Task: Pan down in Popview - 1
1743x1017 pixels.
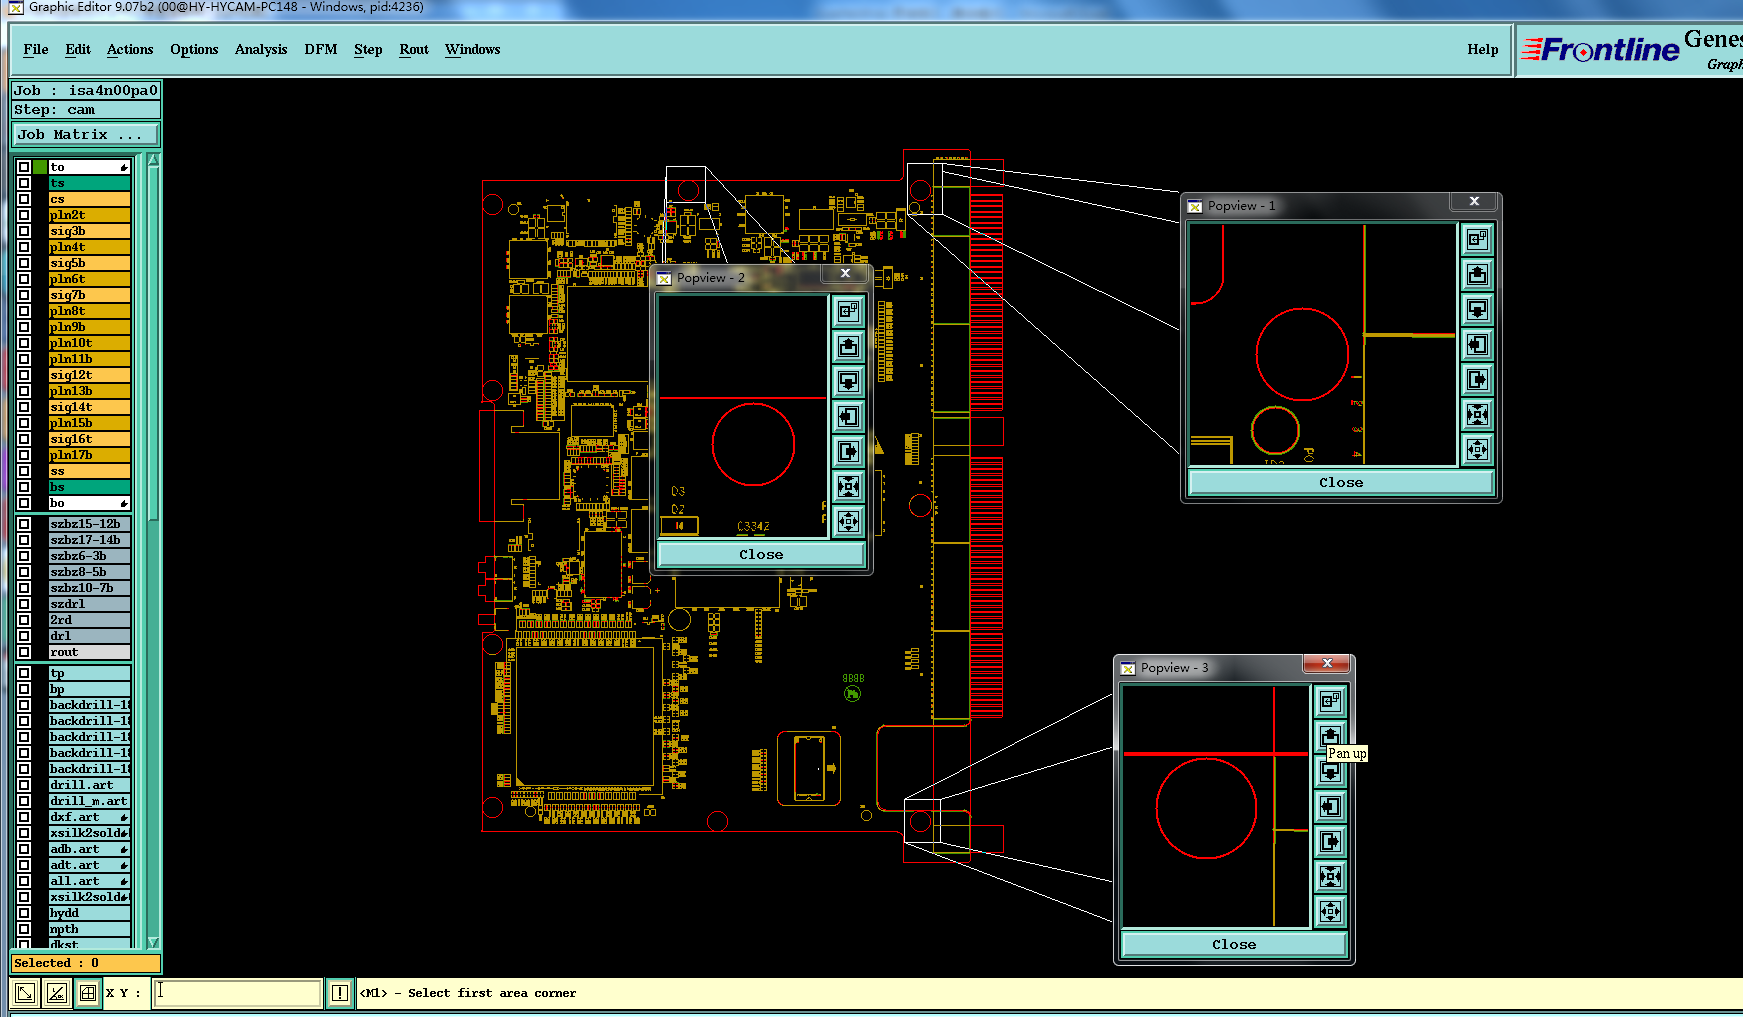Action: [1477, 309]
